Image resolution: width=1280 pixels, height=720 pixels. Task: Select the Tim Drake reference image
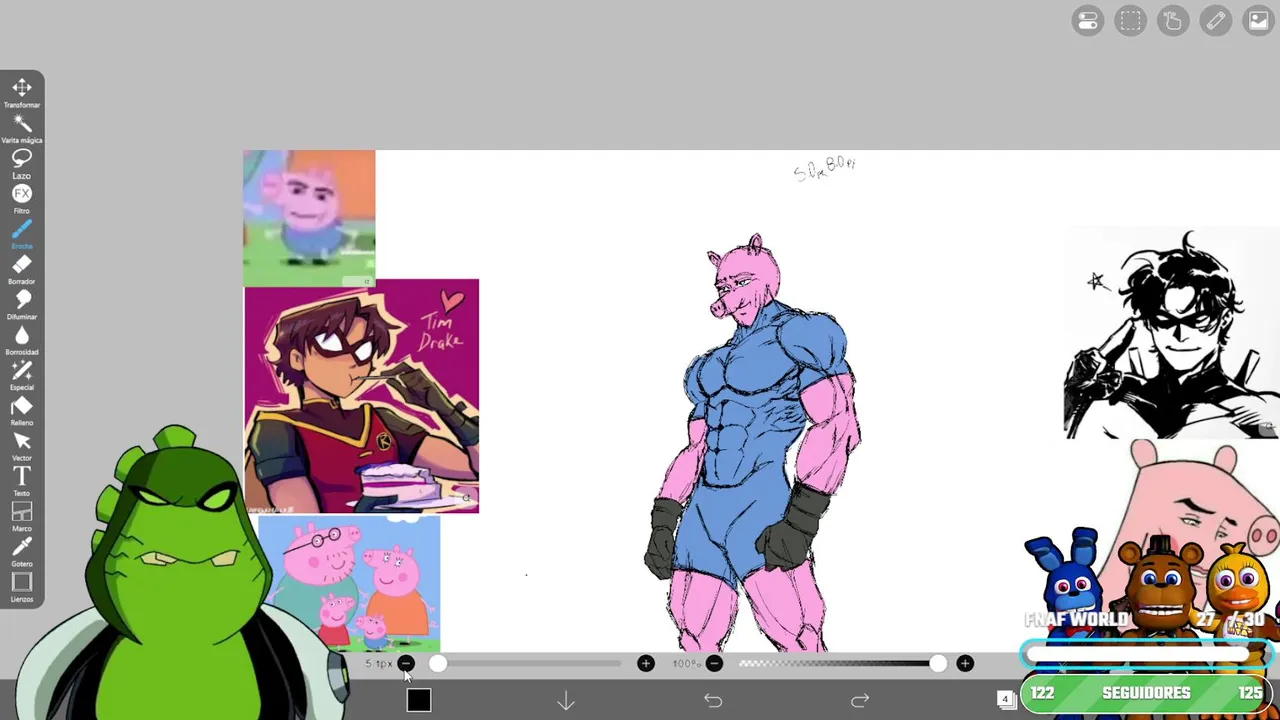pos(361,396)
